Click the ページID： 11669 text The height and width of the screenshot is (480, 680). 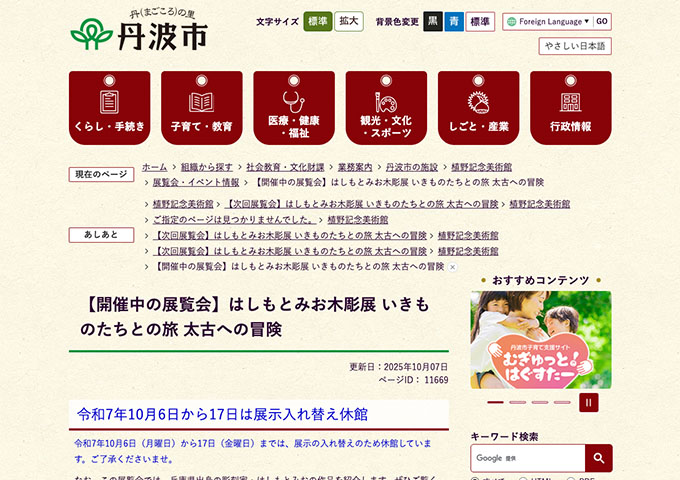click(x=413, y=380)
